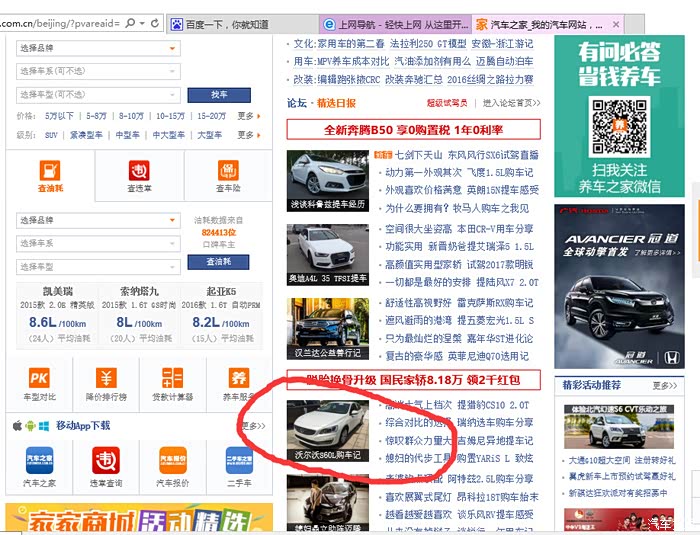
Task: Open the 全新奔腾B50 promotion banner
Action: [413, 130]
